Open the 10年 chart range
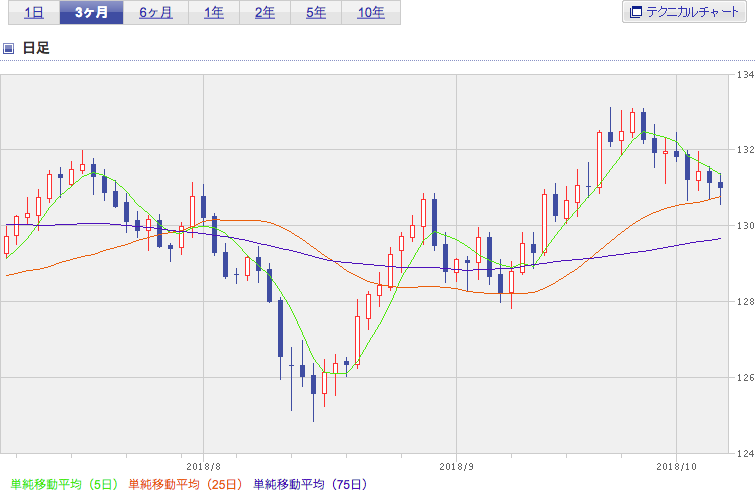Viewport: 755px width, 493px height. pos(371,13)
